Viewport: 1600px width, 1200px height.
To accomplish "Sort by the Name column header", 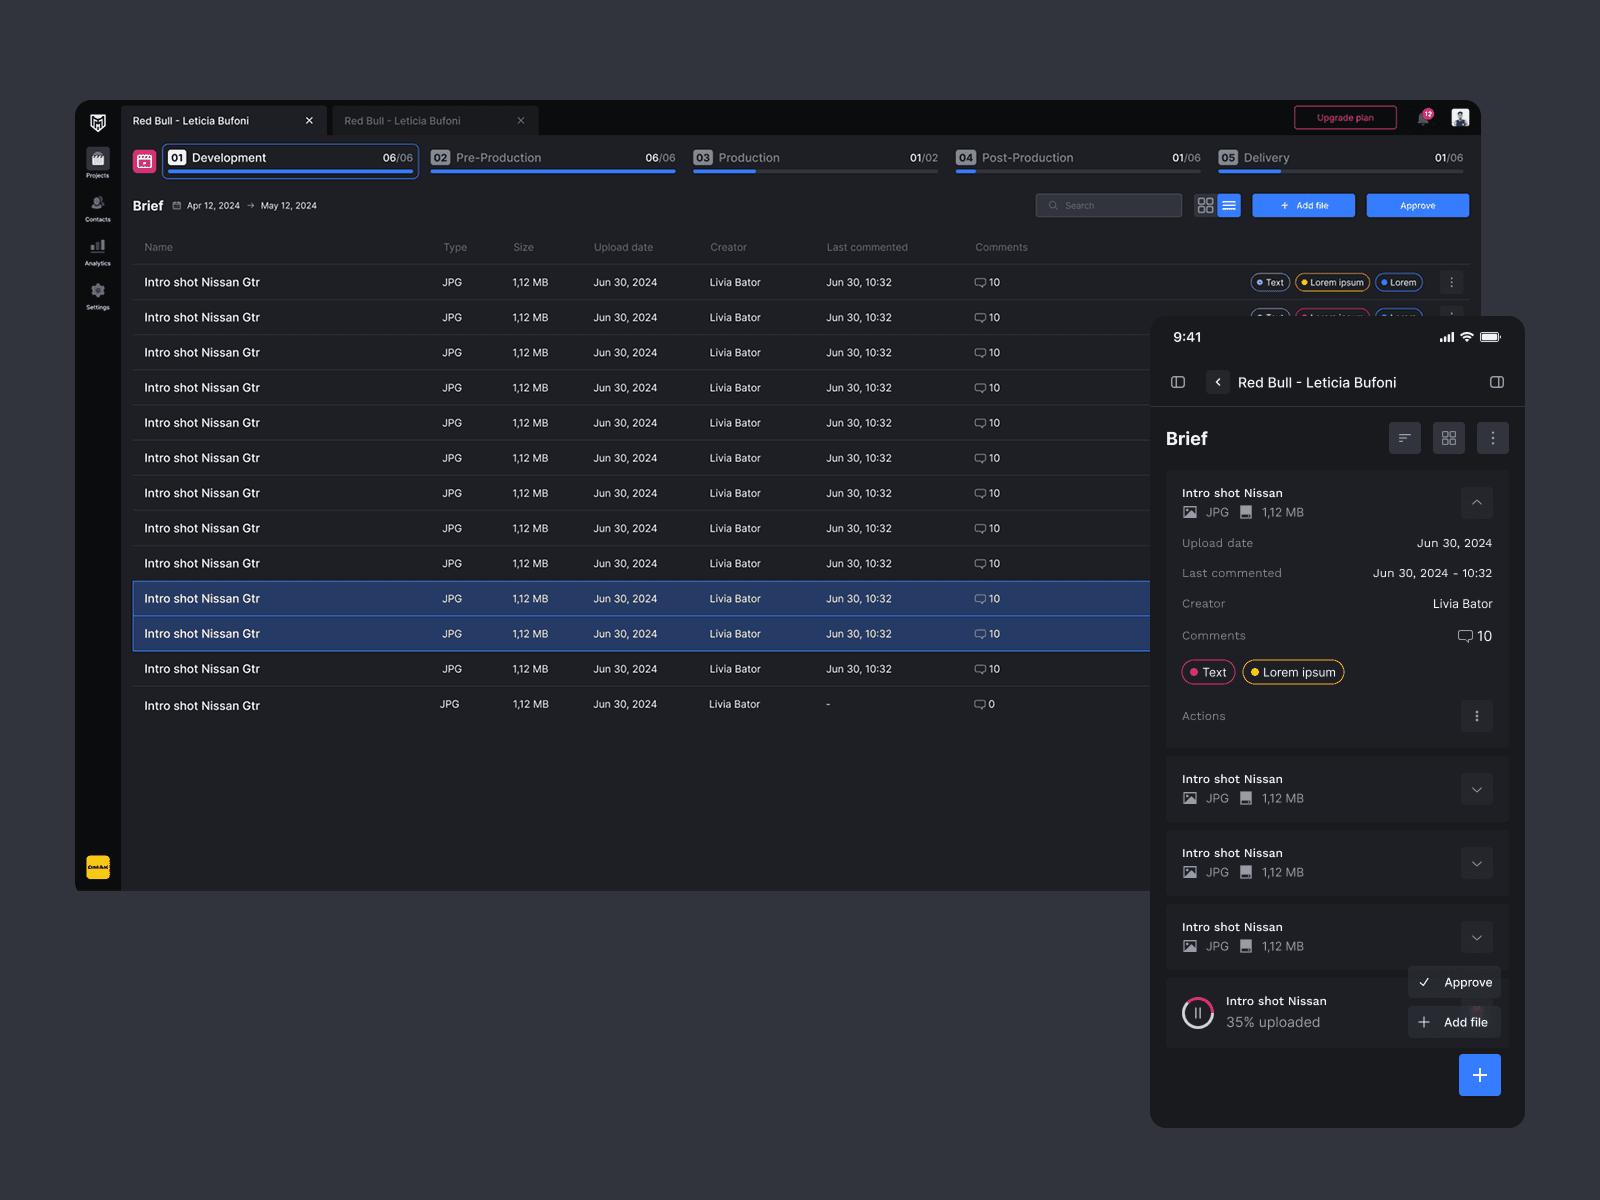I will 158,247.
